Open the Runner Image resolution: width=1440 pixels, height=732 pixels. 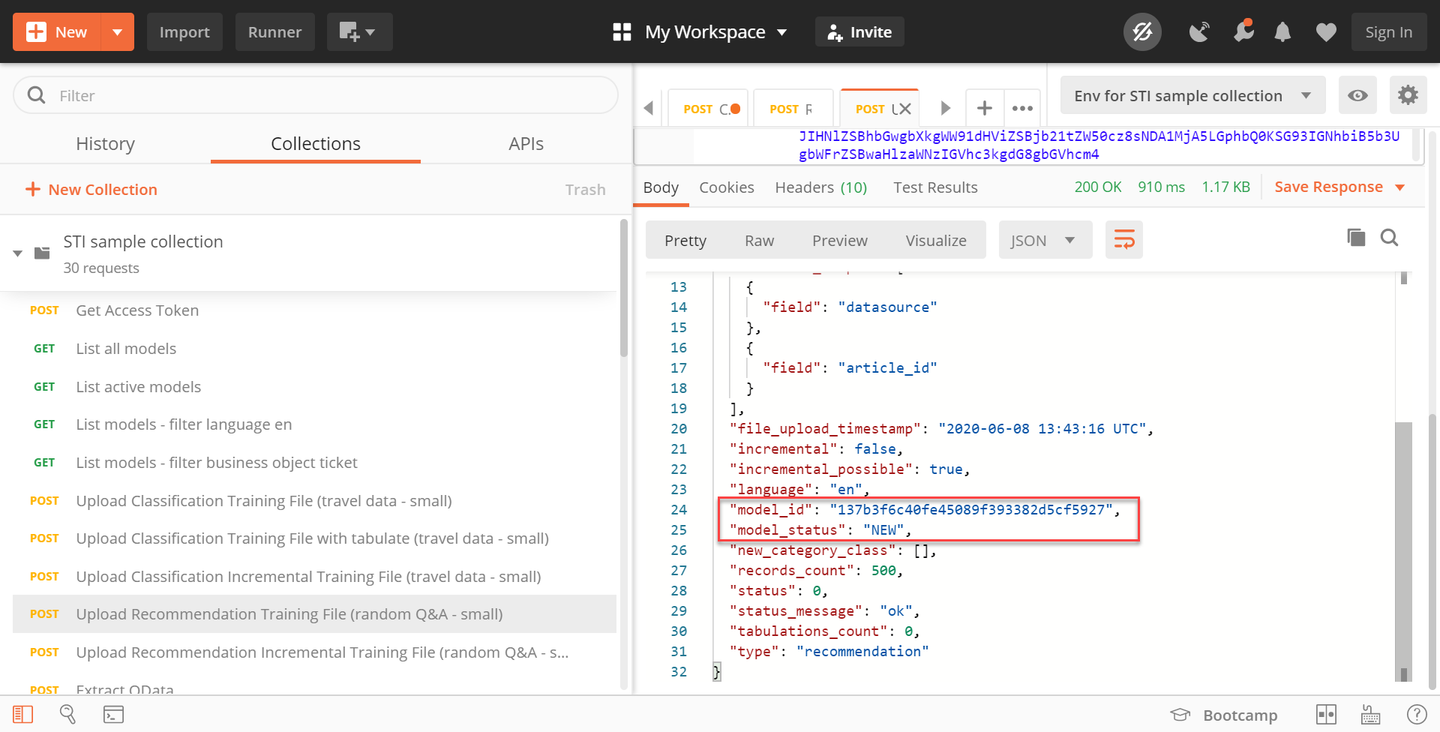[x=275, y=32]
